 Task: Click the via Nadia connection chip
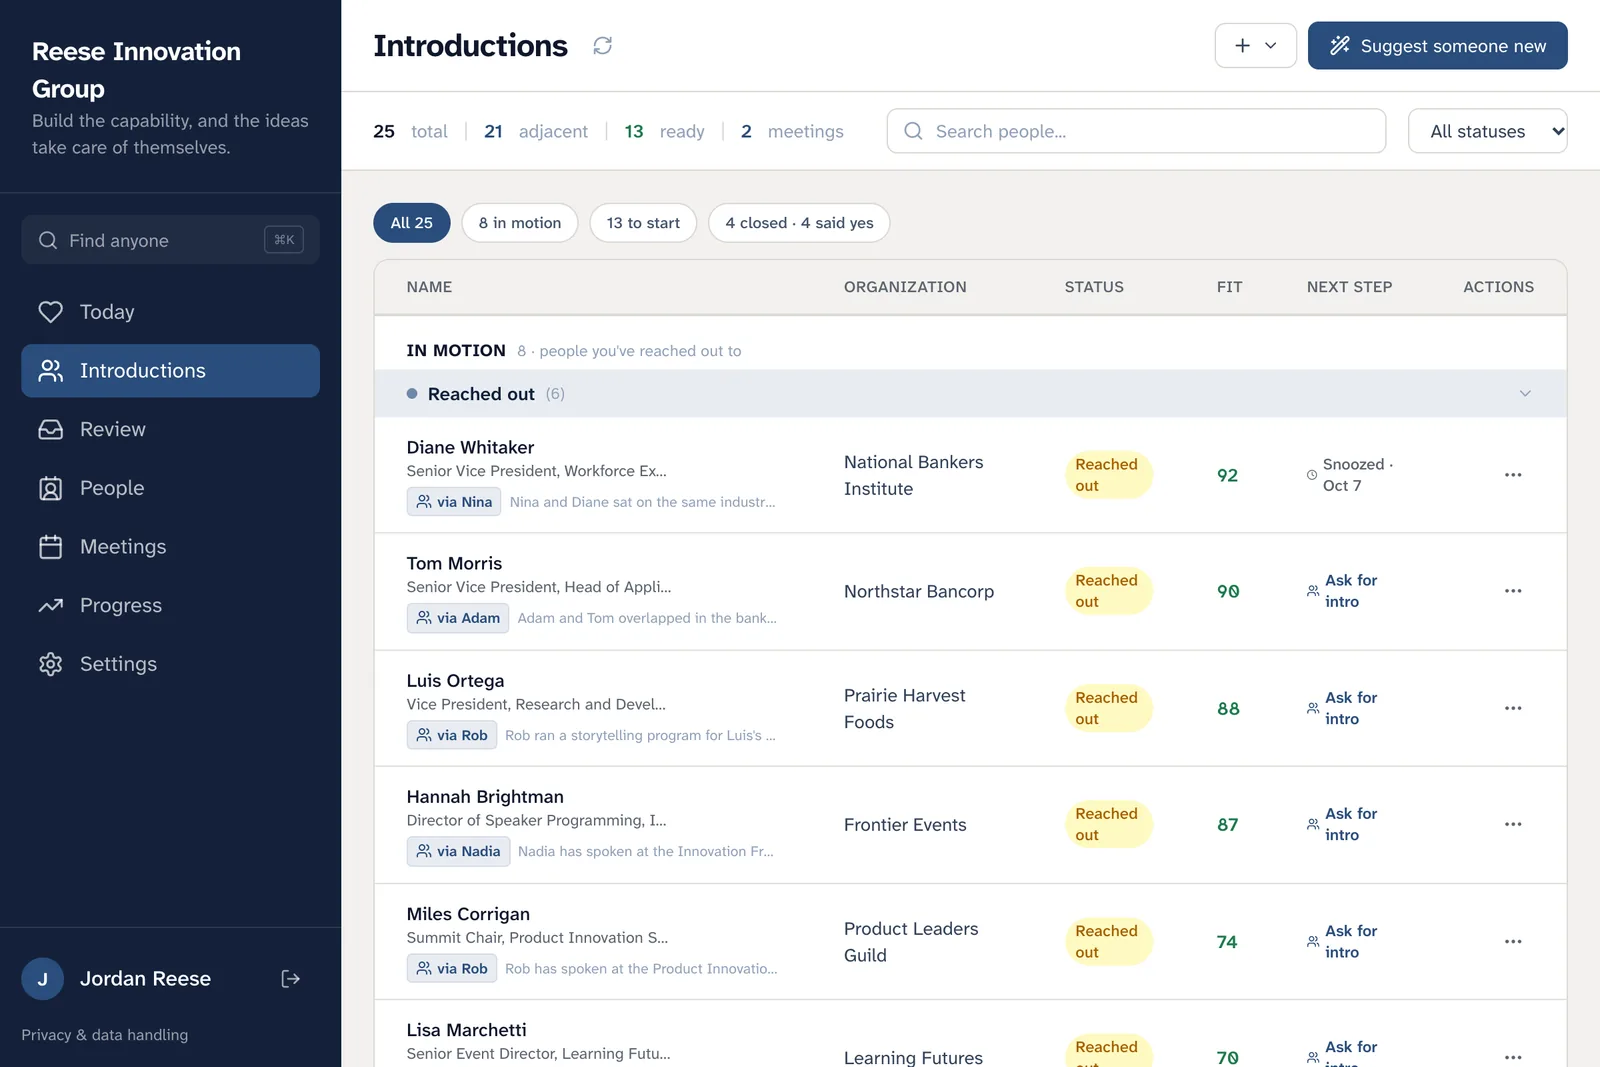pyautogui.click(x=458, y=851)
